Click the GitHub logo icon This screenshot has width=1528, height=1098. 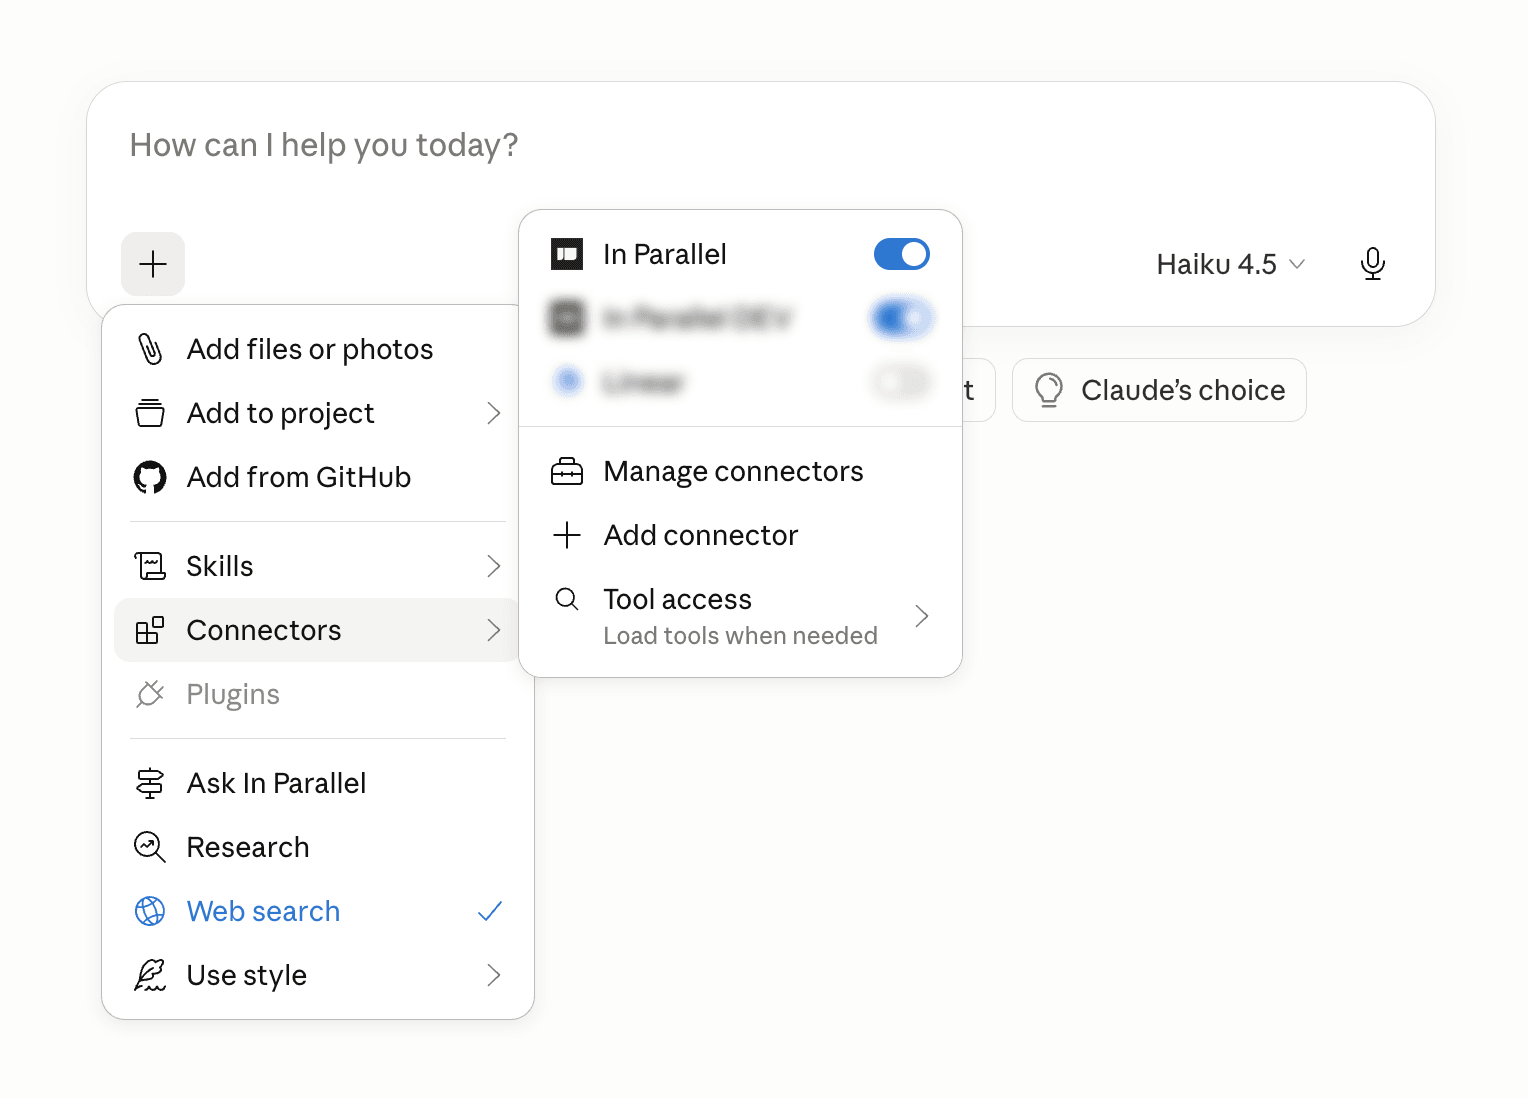[150, 477]
